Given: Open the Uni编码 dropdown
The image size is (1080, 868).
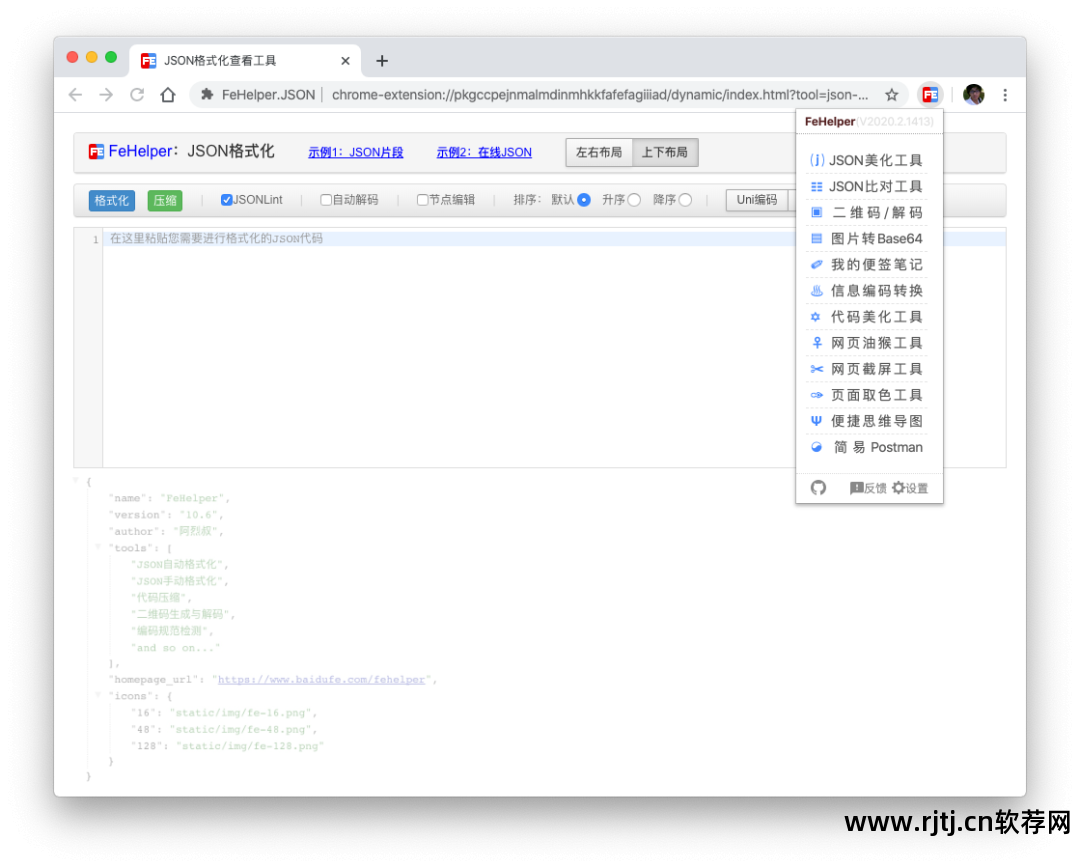Looking at the screenshot, I should click(759, 200).
